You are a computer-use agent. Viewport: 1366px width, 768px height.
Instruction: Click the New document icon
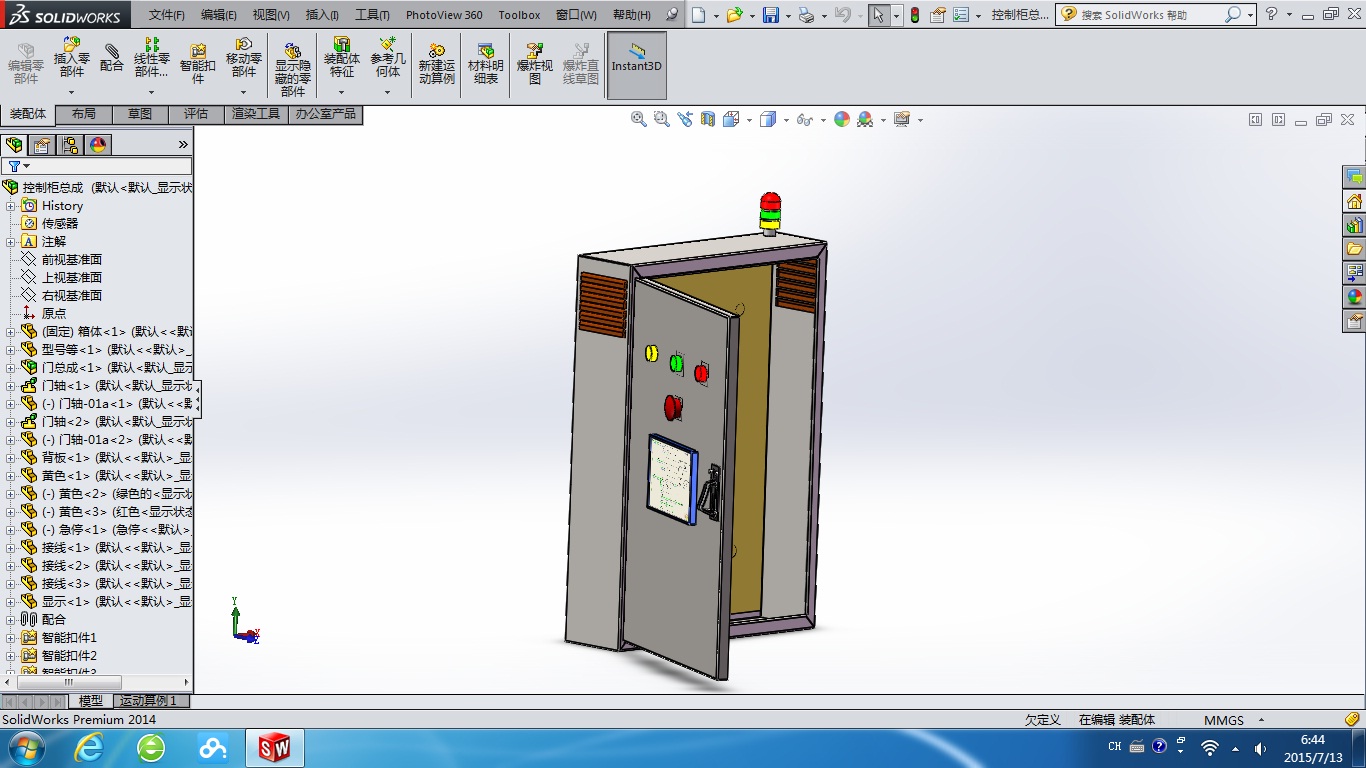(x=699, y=15)
